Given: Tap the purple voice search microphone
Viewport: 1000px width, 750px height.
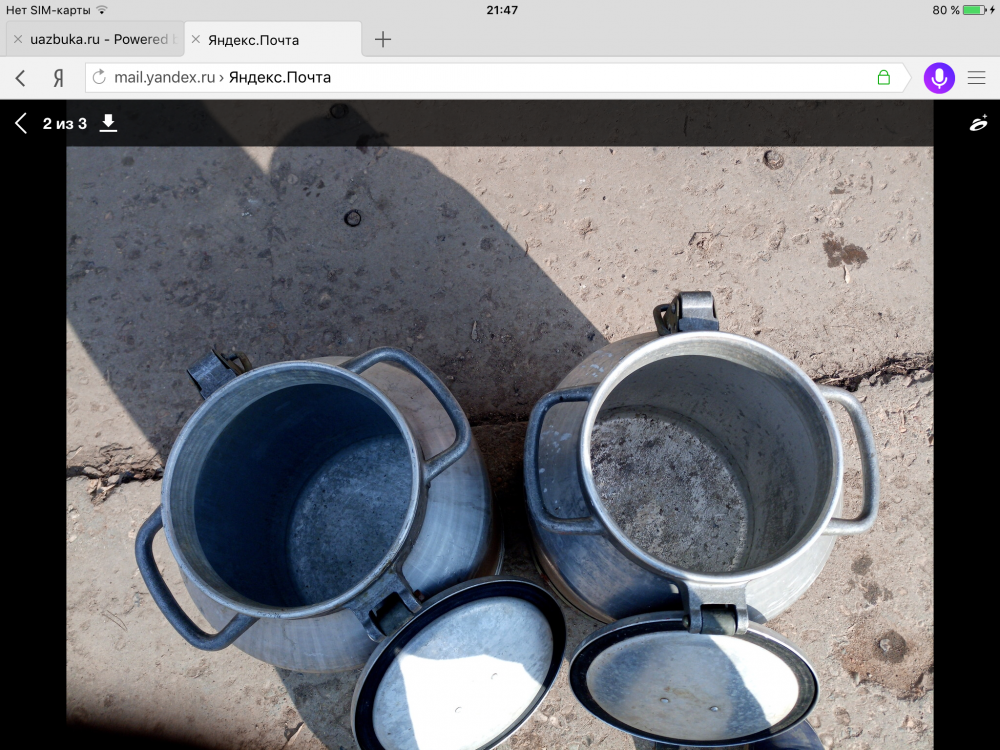Looking at the screenshot, I should (939, 78).
